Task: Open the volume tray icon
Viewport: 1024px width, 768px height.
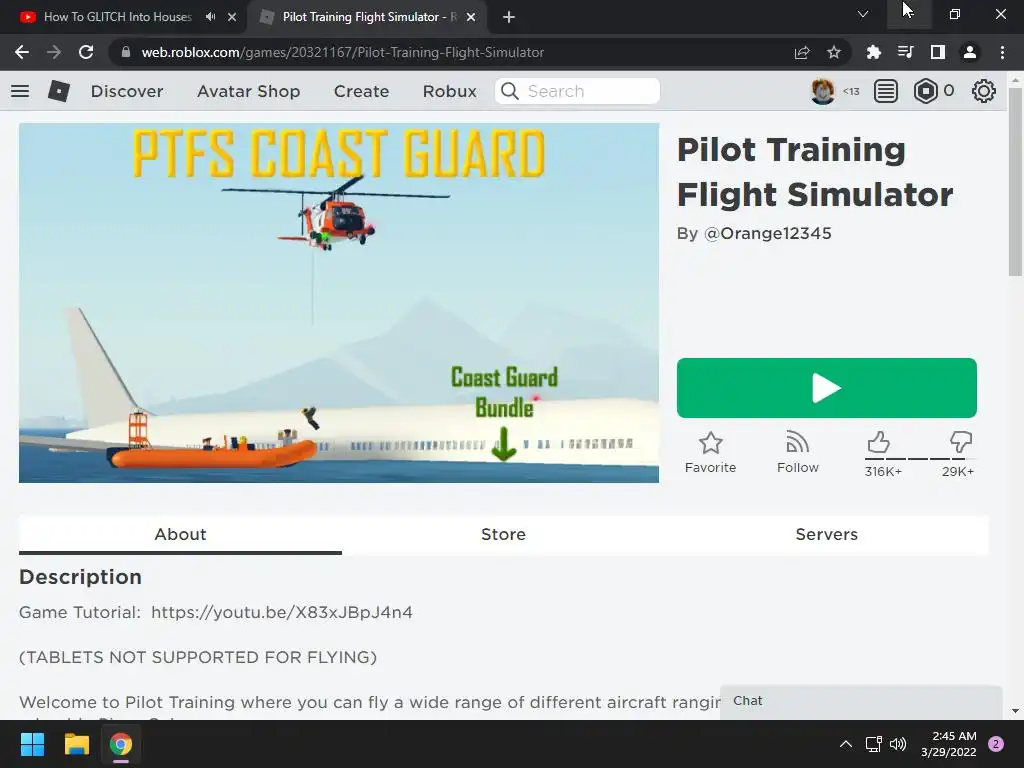Action: click(x=898, y=744)
